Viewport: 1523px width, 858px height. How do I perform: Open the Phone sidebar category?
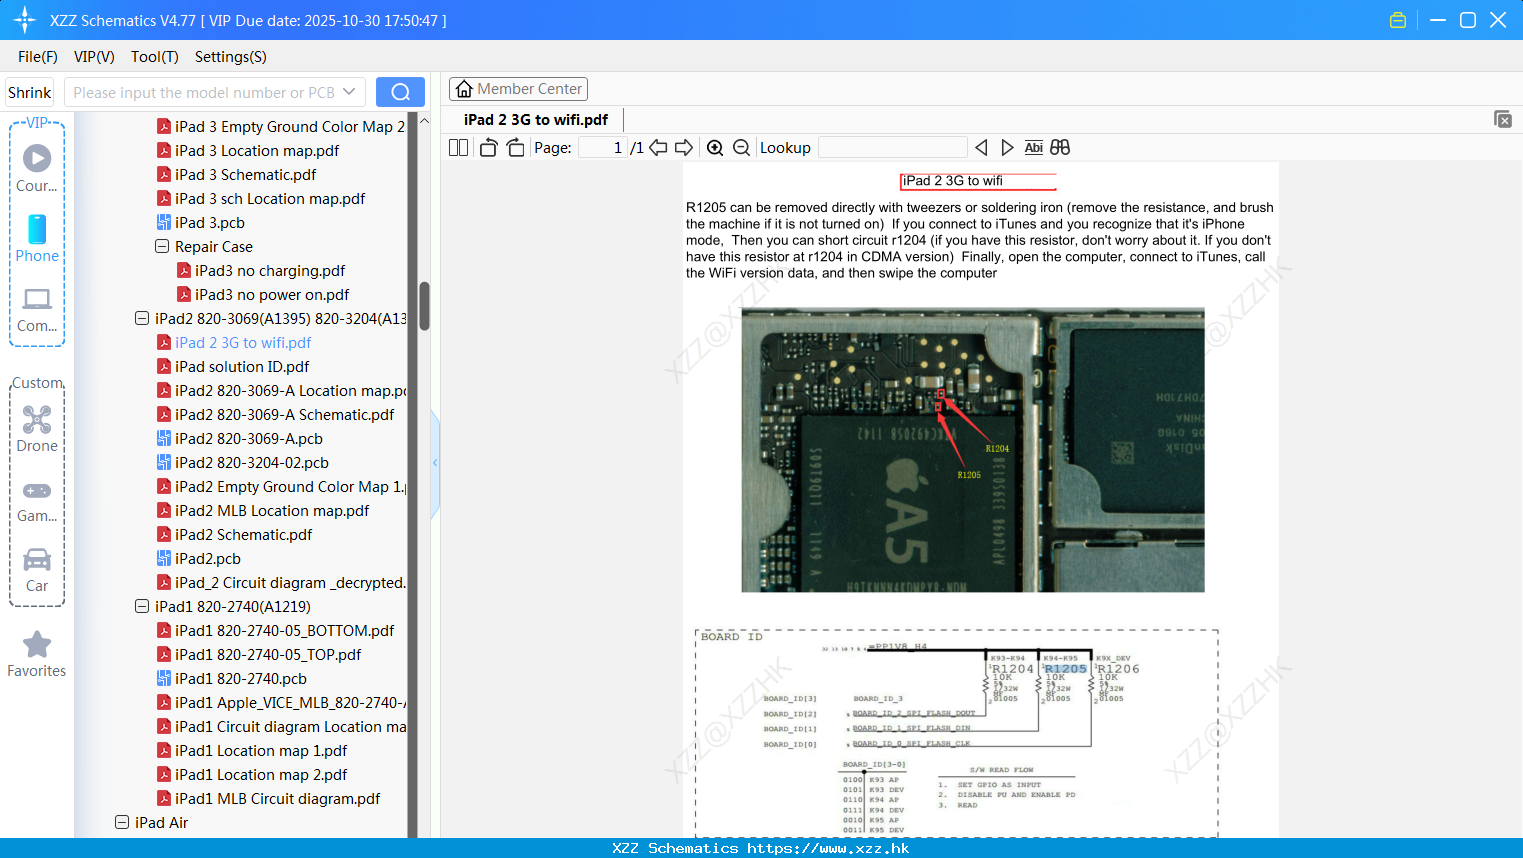pyautogui.click(x=37, y=238)
